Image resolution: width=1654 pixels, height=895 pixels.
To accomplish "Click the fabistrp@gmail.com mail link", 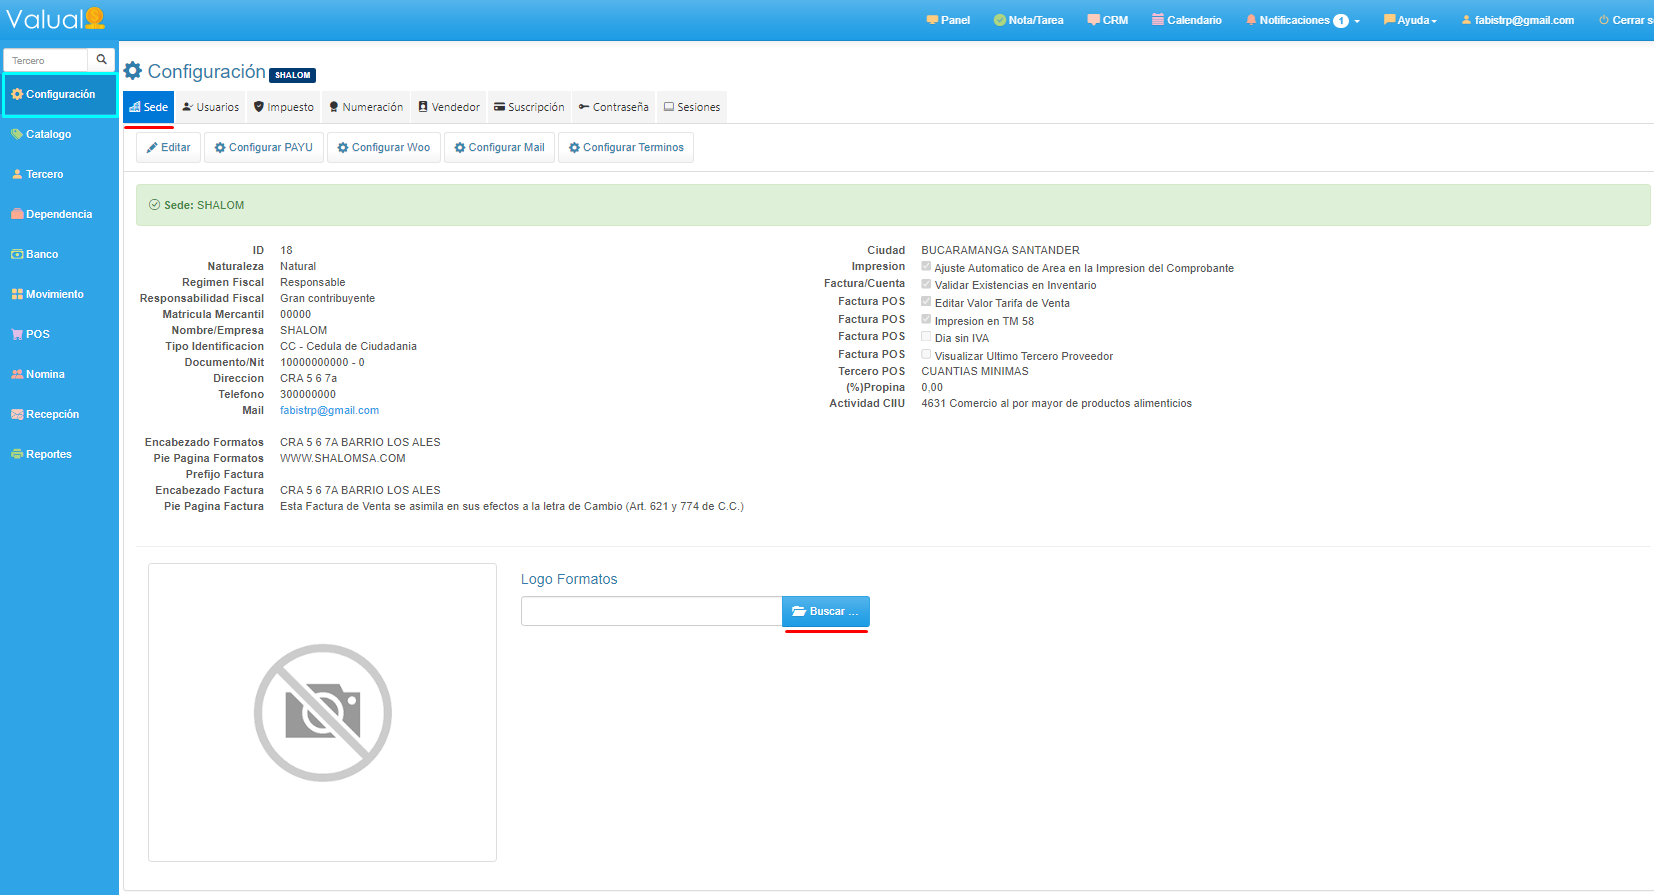I will click(329, 410).
